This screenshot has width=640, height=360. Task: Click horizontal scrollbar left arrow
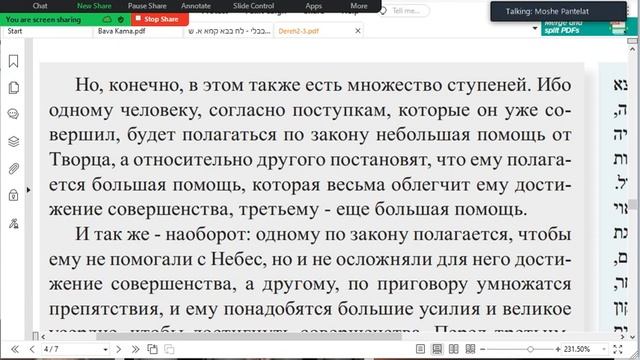43,337
